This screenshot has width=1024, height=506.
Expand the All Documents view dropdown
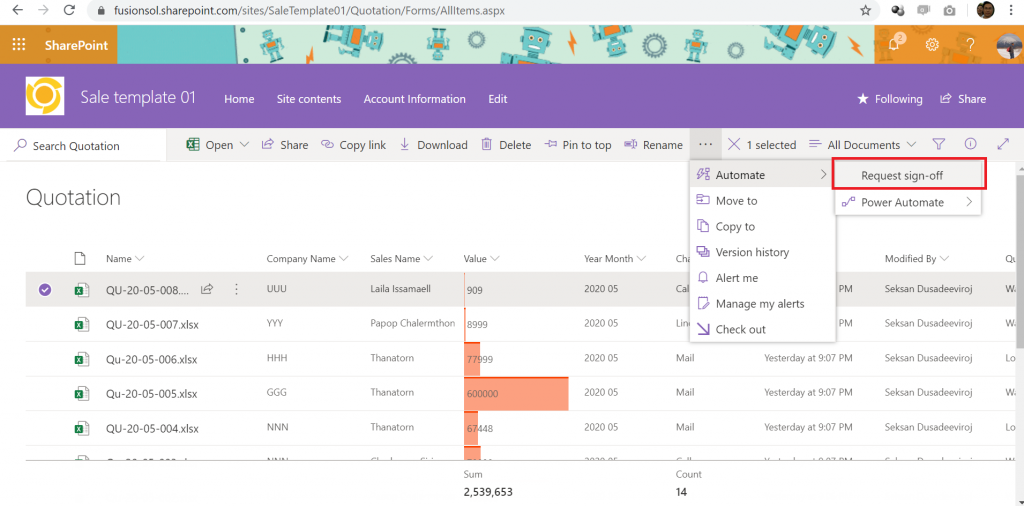point(862,145)
